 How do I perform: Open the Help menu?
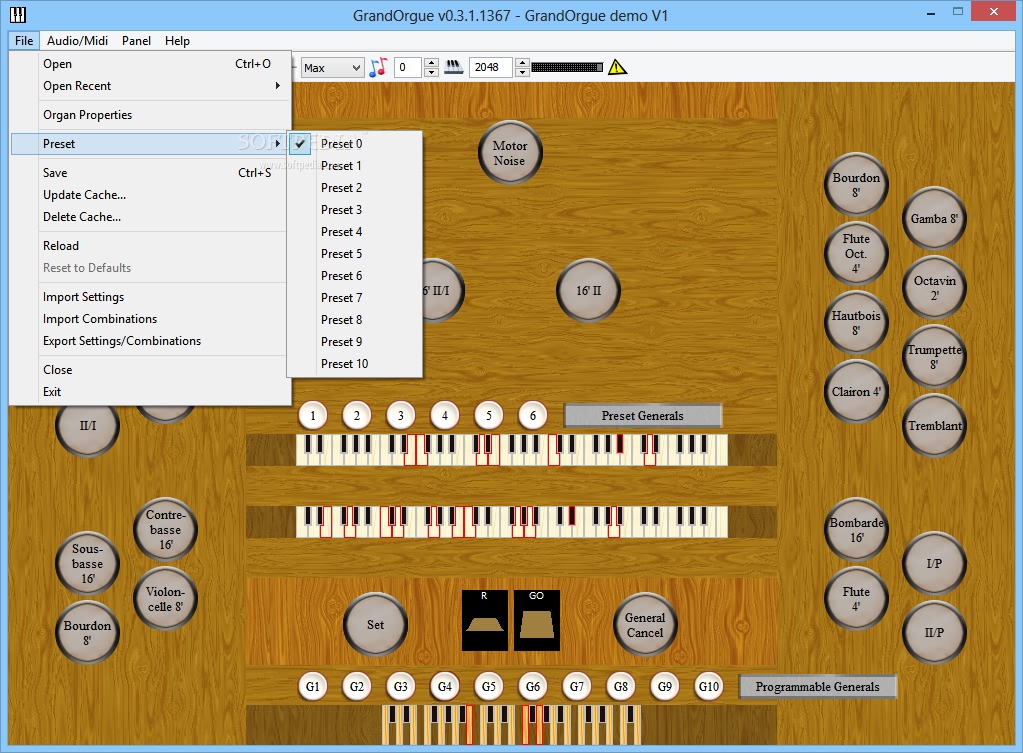[177, 40]
